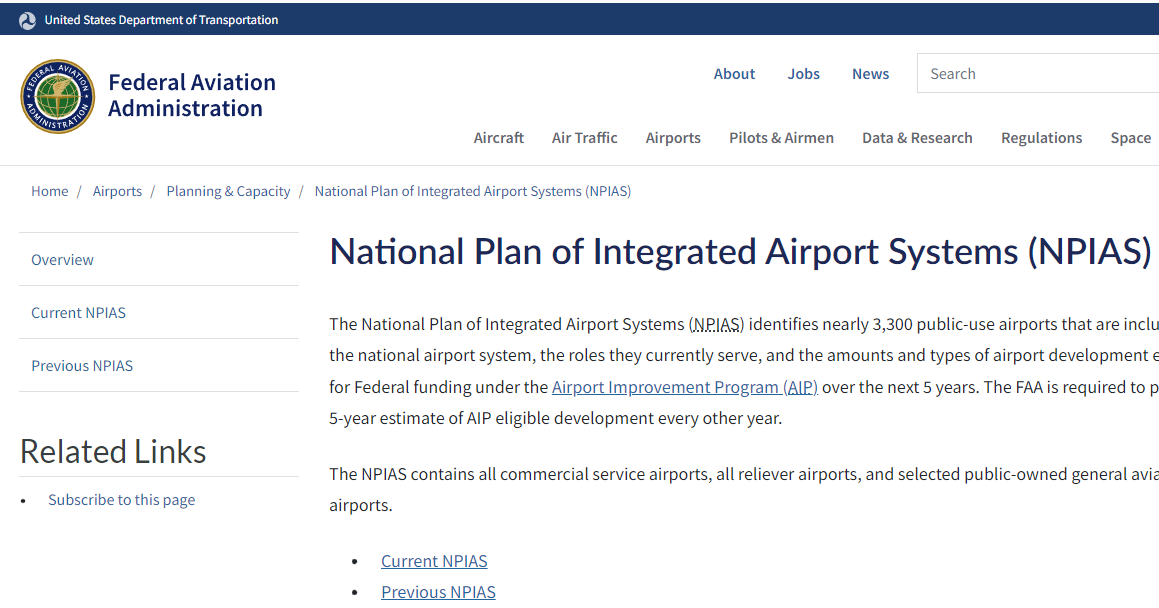Open the Space navigation menu
The image size is (1159, 608).
point(1130,138)
